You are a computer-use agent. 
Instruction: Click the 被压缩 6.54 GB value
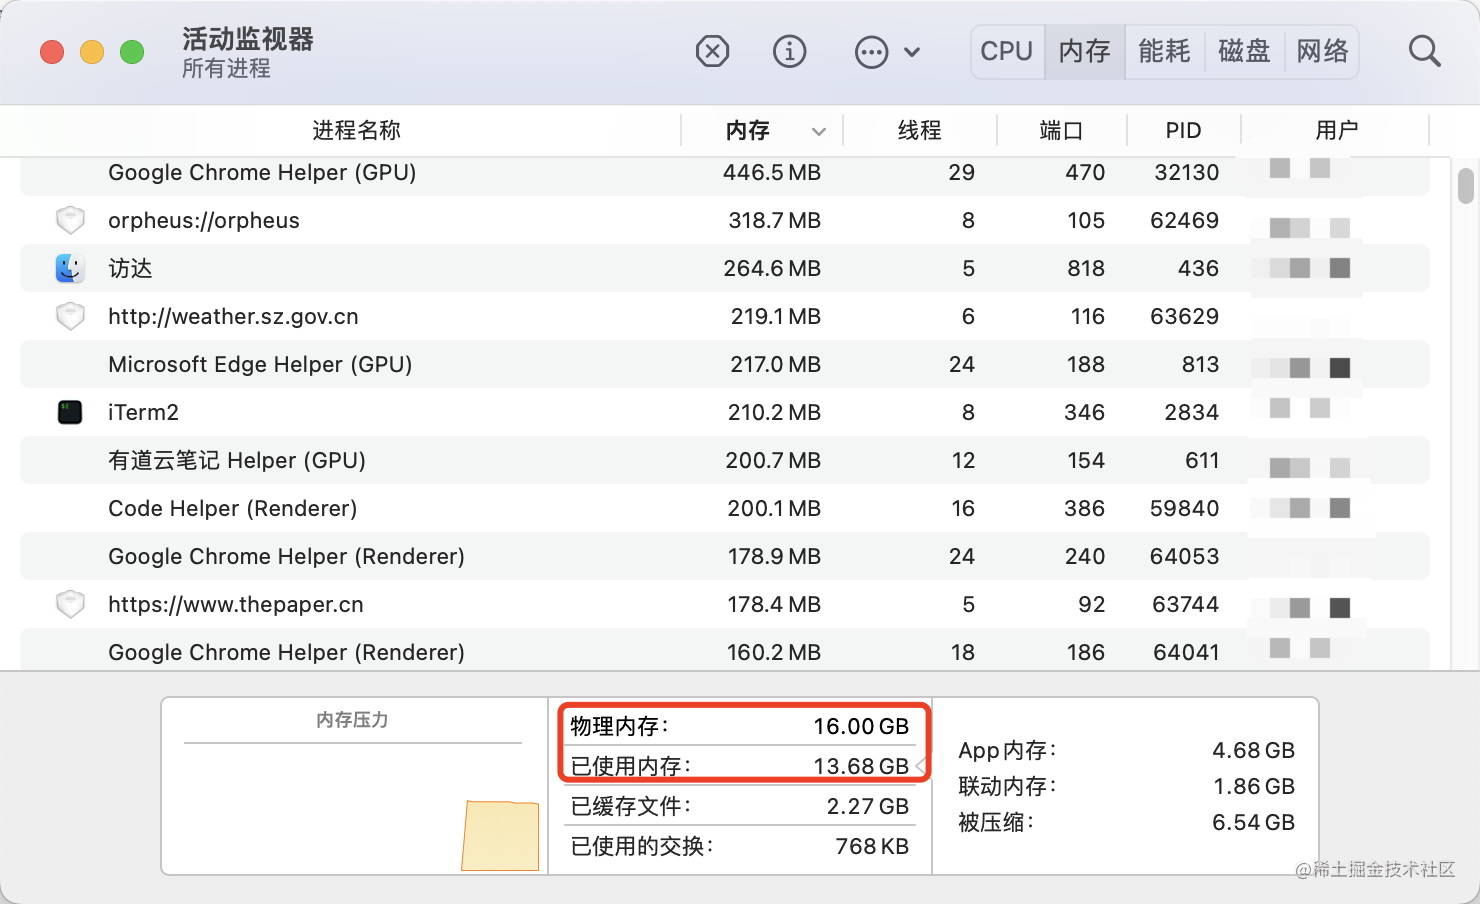1254,822
